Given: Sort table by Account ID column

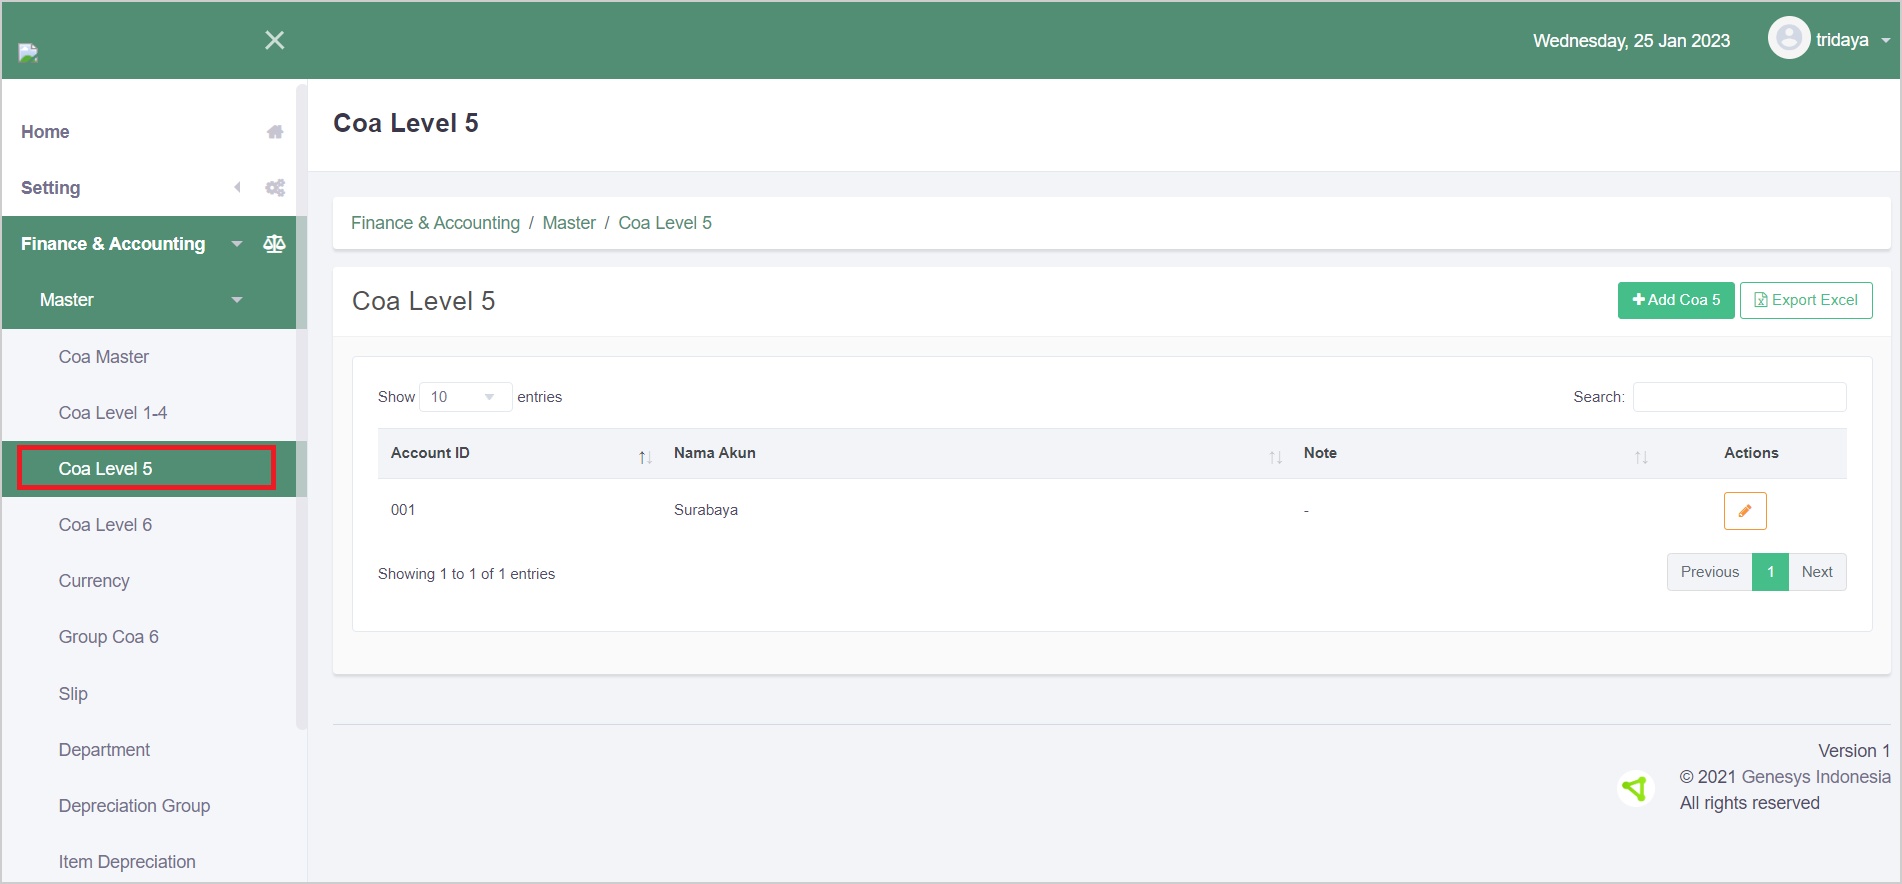Looking at the screenshot, I should (517, 454).
